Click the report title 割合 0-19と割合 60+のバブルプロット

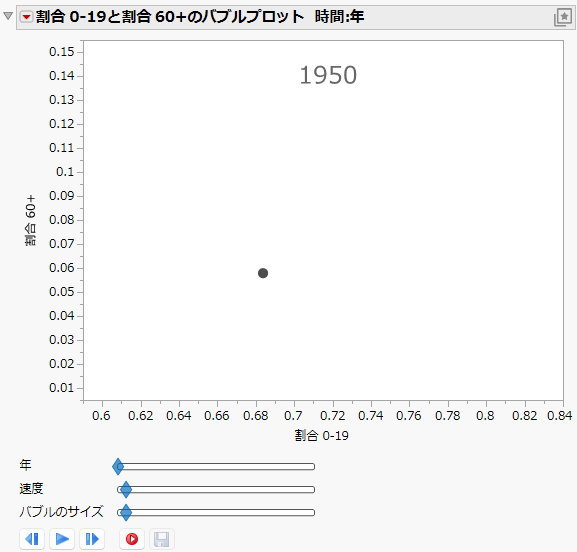[x=170, y=17]
